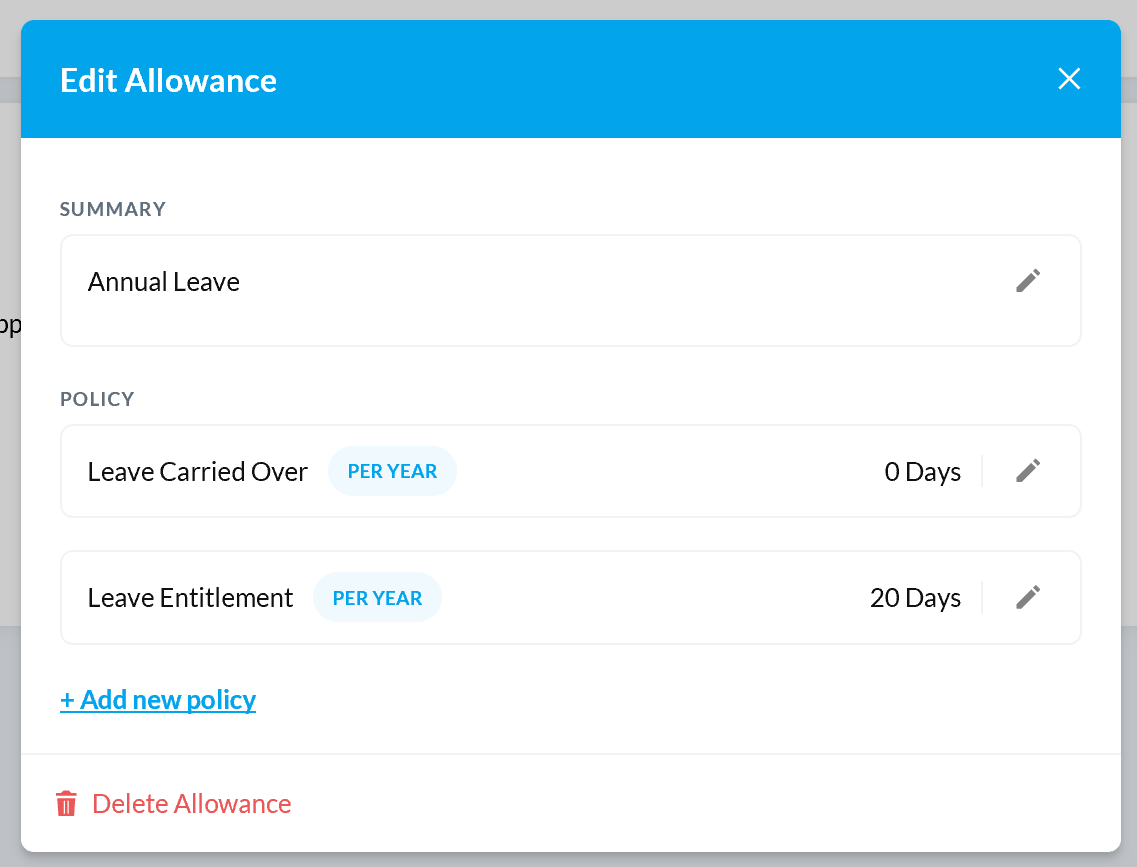Click pencil icon for Leave Entitlement

1028,597
